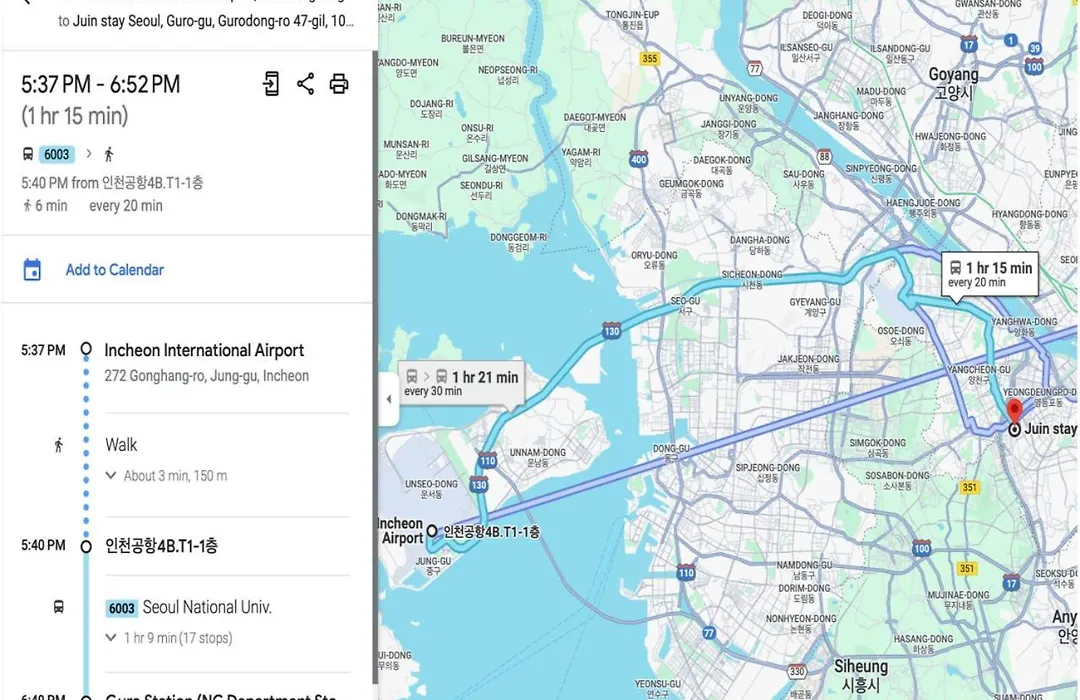Click the "every 20 min" frequency text in the panel

tap(126, 205)
